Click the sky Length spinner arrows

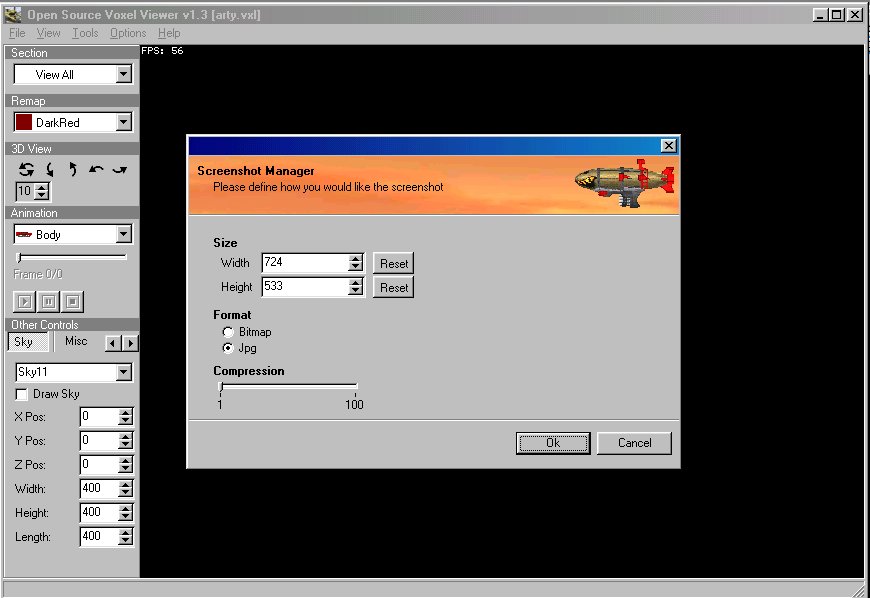(x=126, y=536)
